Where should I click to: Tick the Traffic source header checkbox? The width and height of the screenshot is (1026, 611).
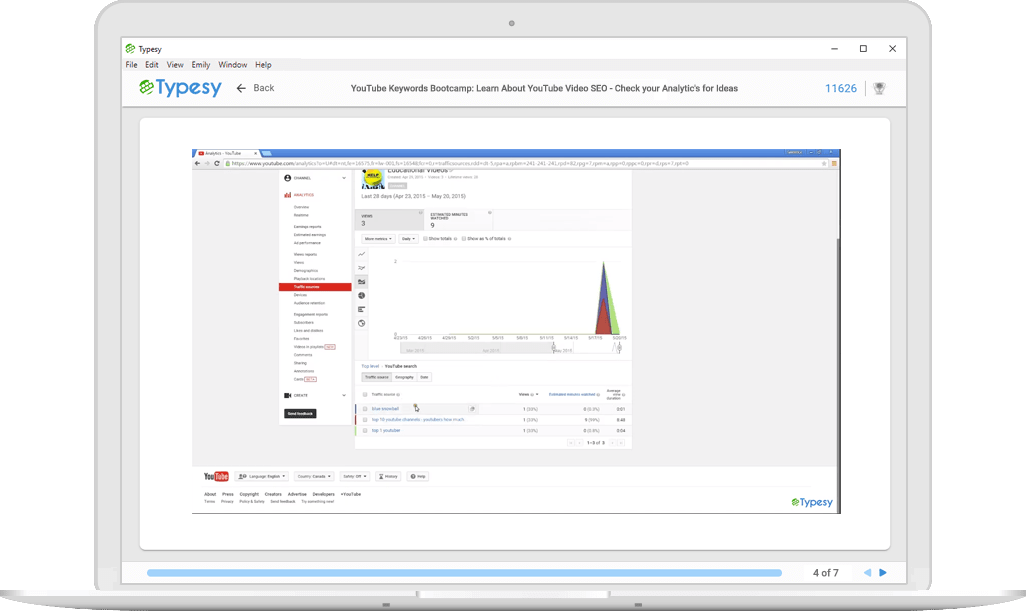coord(365,394)
